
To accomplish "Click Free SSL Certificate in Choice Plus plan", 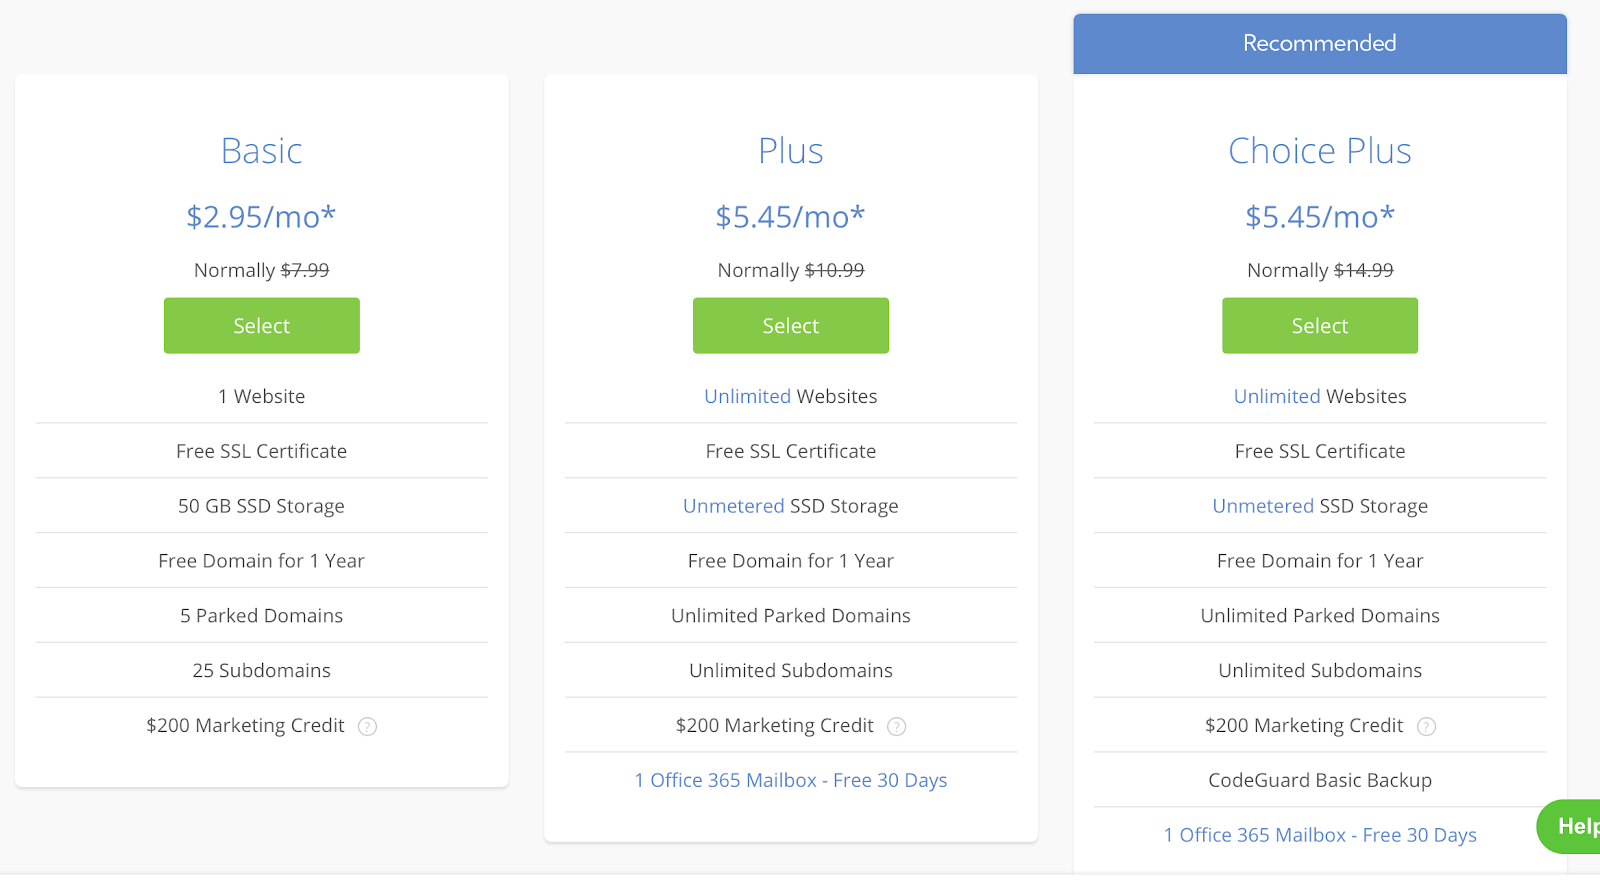I will pyautogui.click(x=1320, y=451).
